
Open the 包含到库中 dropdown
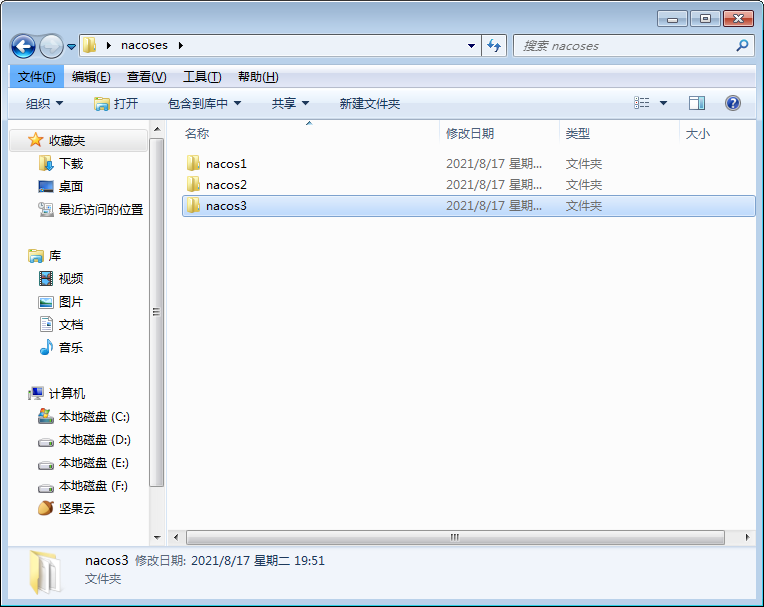tap(204, 103)
